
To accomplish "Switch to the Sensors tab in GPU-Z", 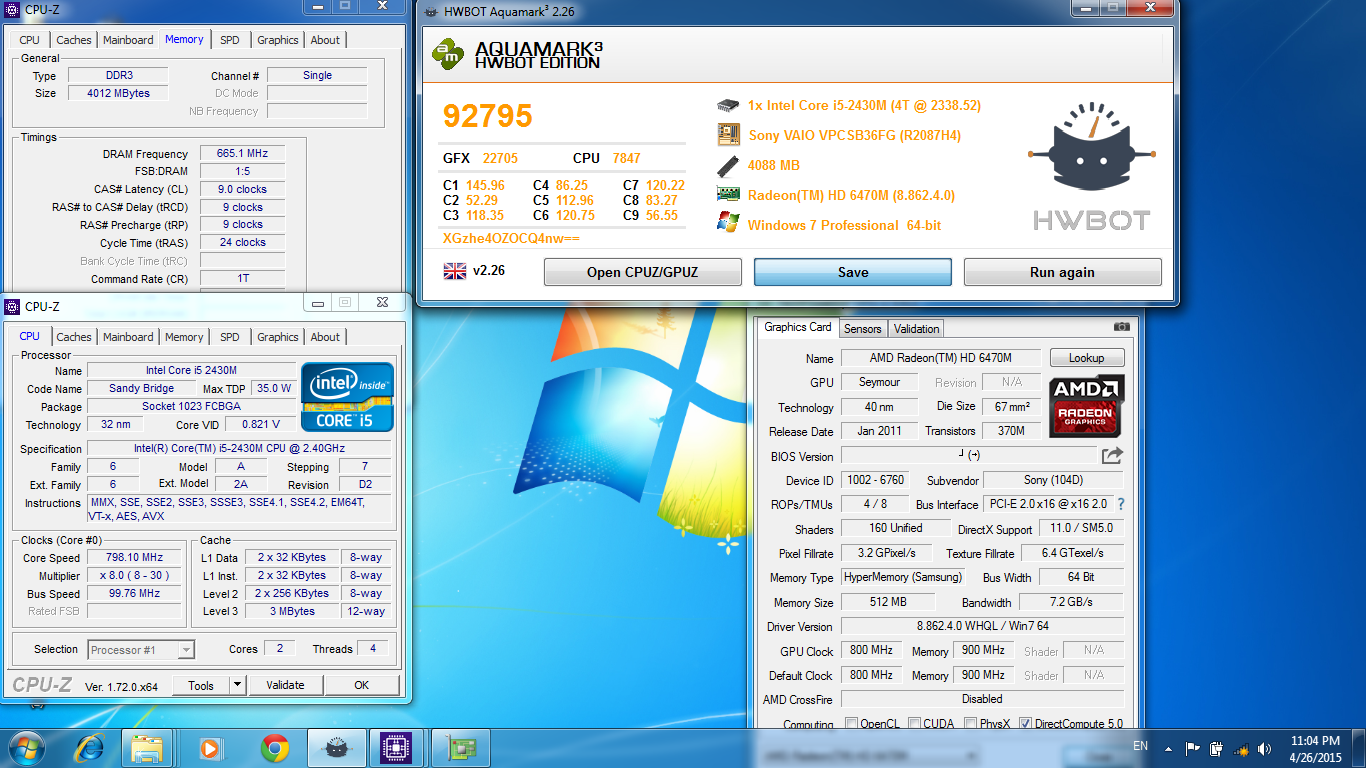I will [863, 328].
